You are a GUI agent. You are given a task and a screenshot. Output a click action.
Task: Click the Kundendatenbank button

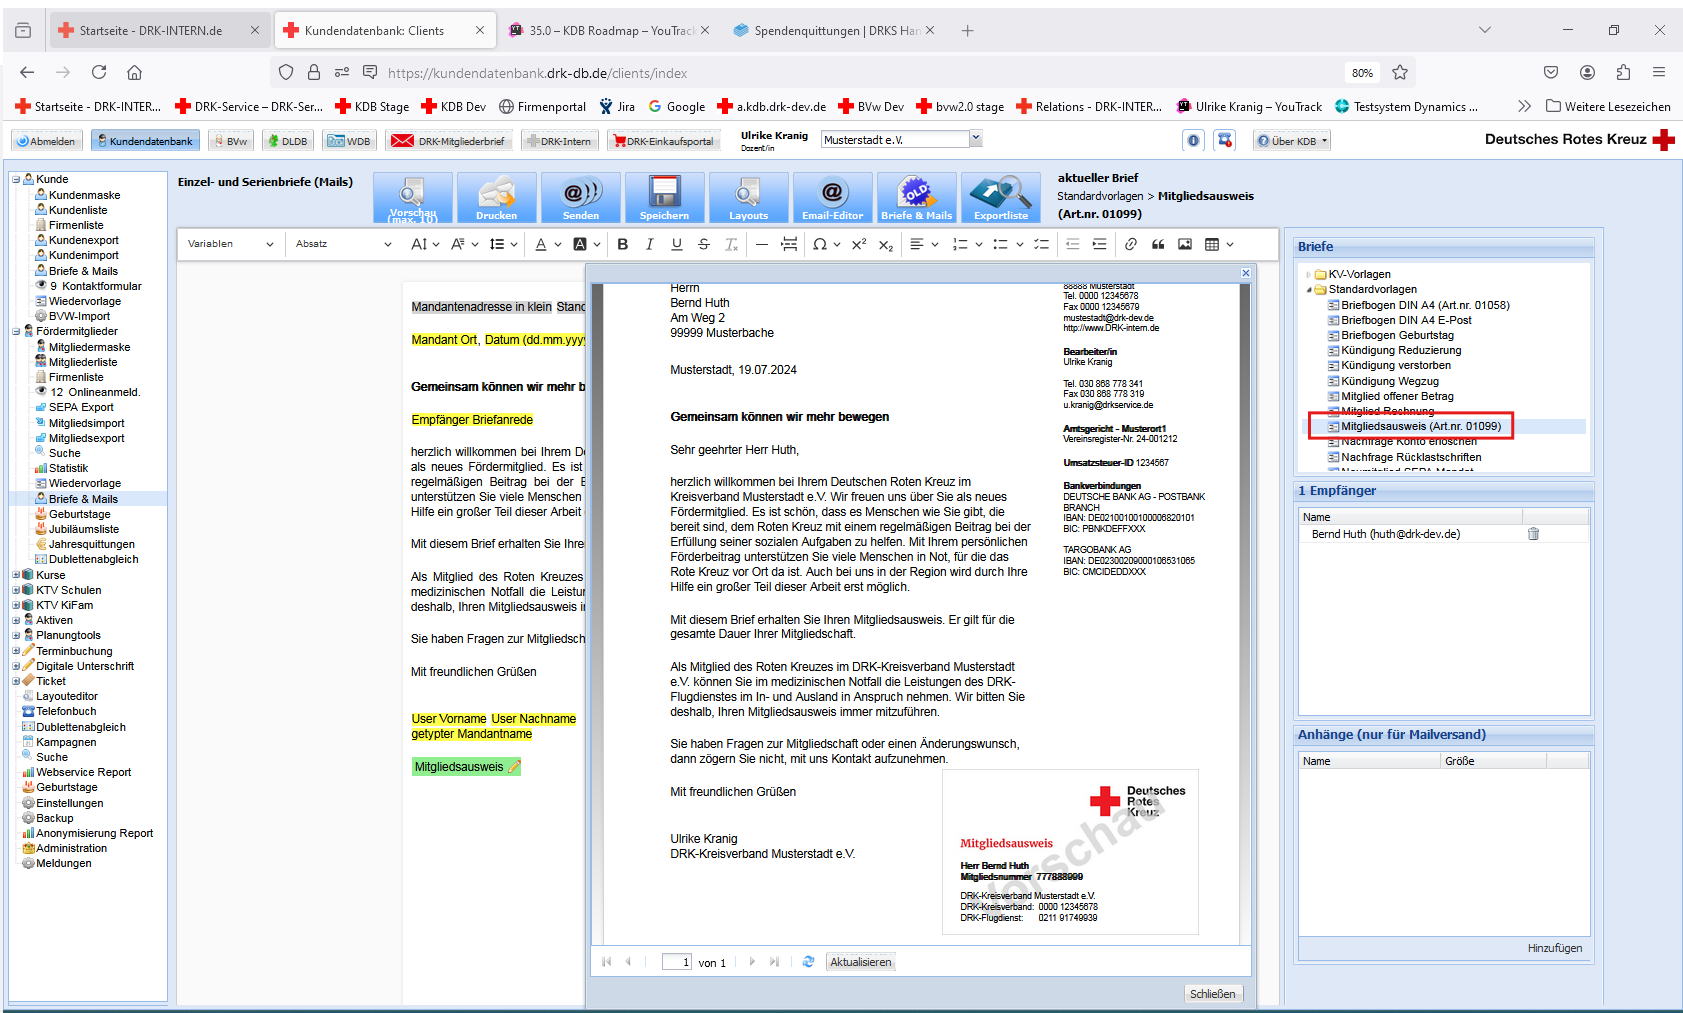pyautogui.click(x=145, y=141)
